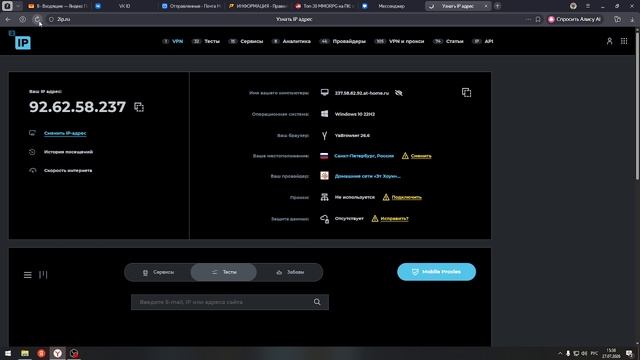Screen dimensions: 640x360
Task: Click the provider logo icon
Action: 324,176
